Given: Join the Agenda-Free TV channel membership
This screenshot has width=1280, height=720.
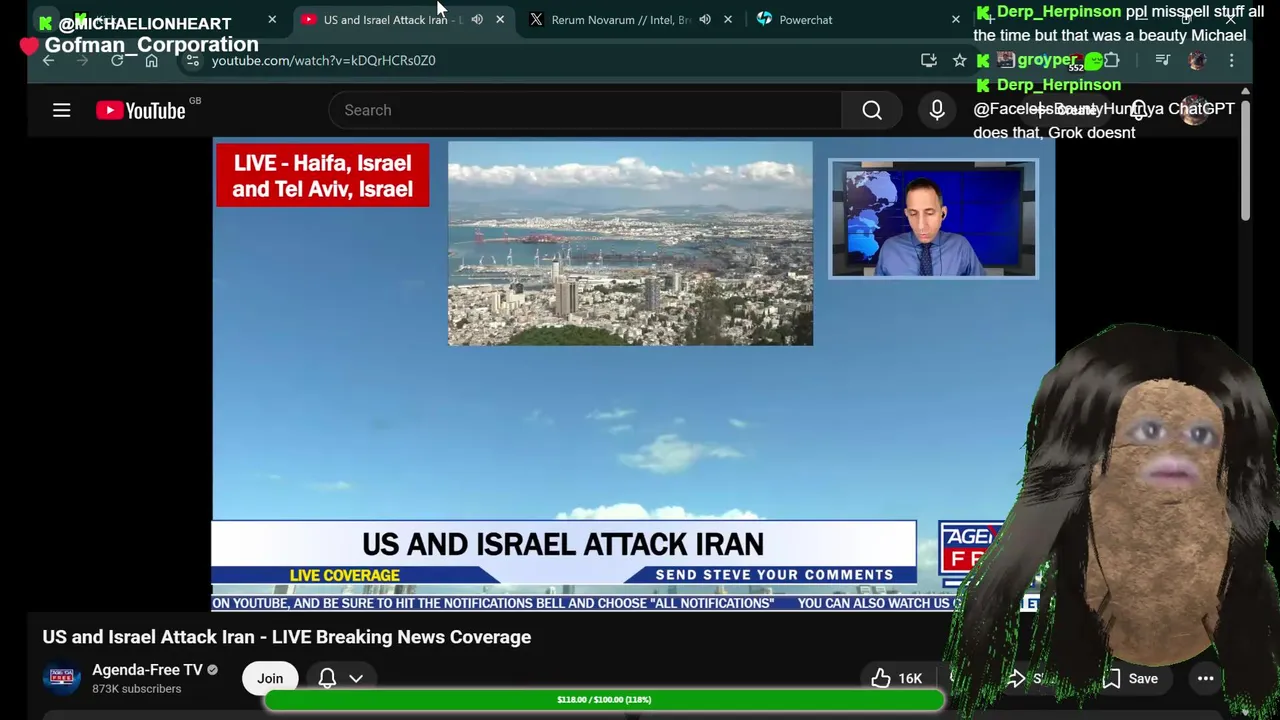Looking at the screenshot, I should point(270,678).
